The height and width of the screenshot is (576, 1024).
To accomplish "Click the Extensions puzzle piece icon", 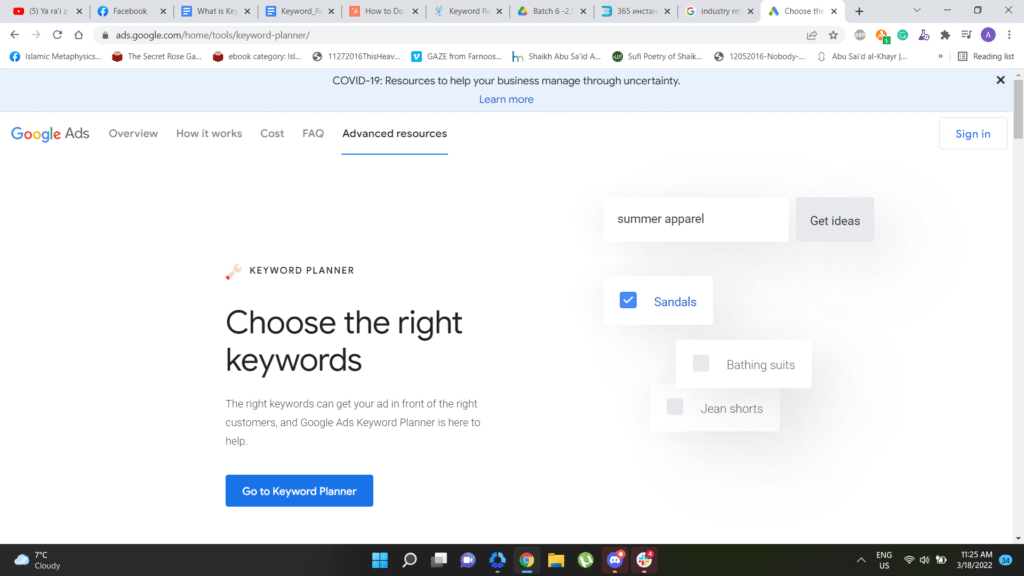I will pos(945,34).
